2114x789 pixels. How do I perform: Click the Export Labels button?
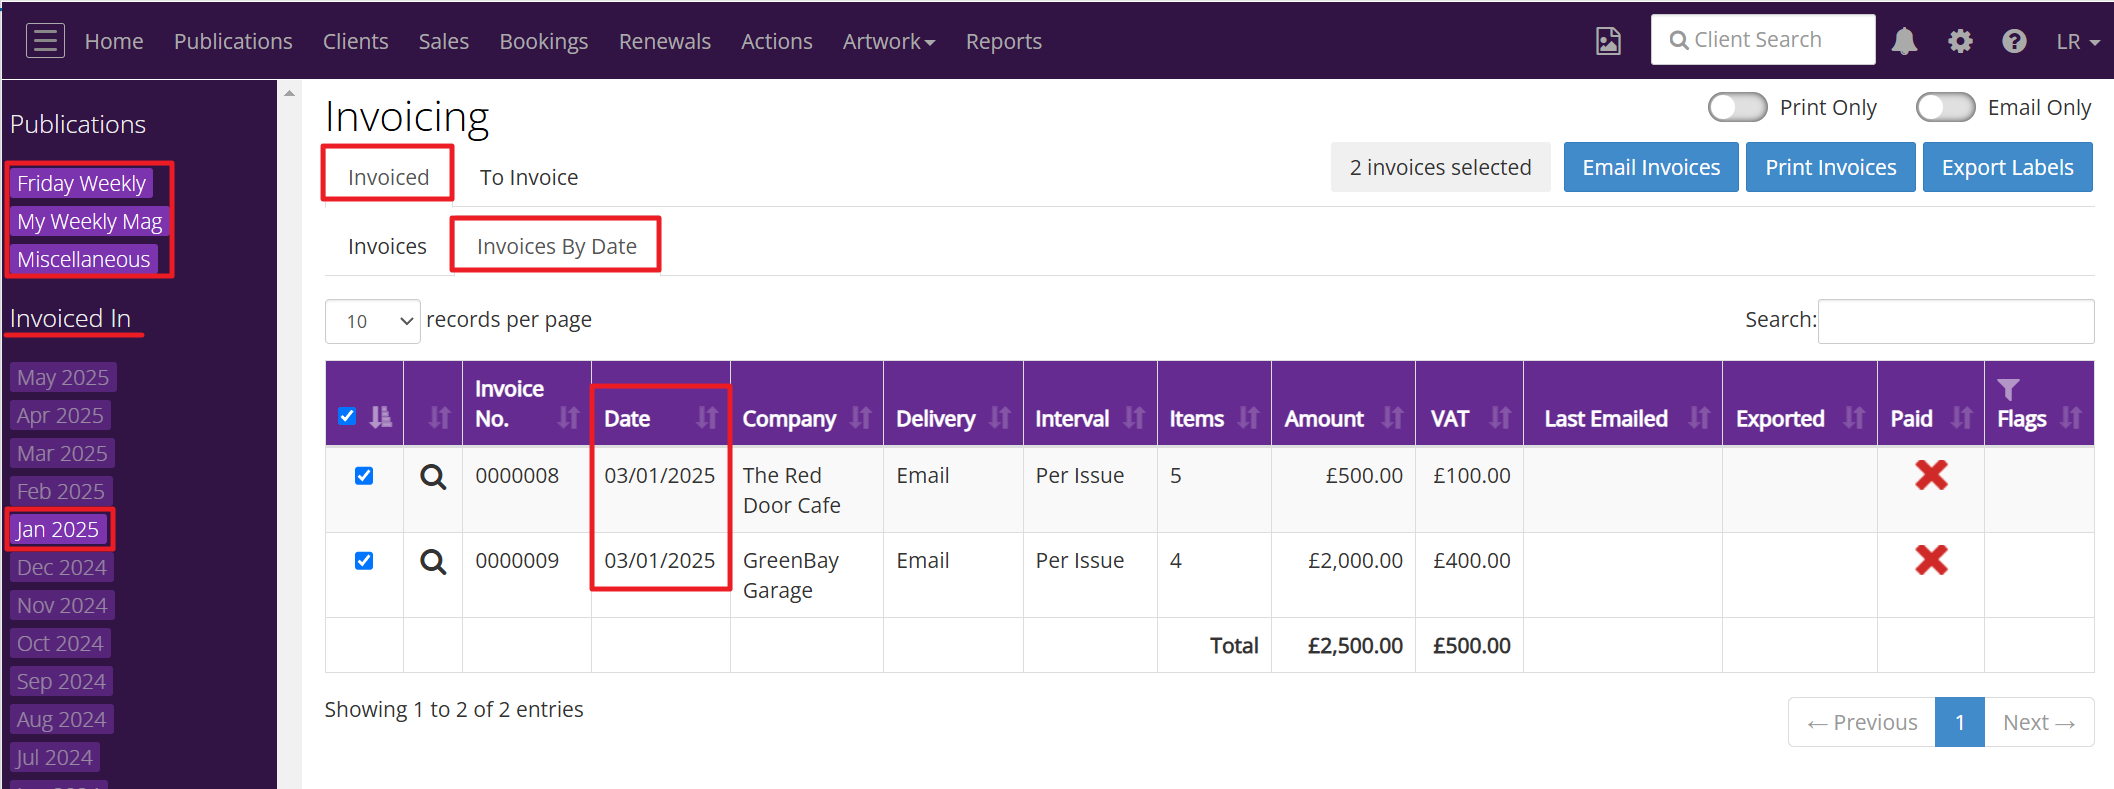tap(2008, 167)
